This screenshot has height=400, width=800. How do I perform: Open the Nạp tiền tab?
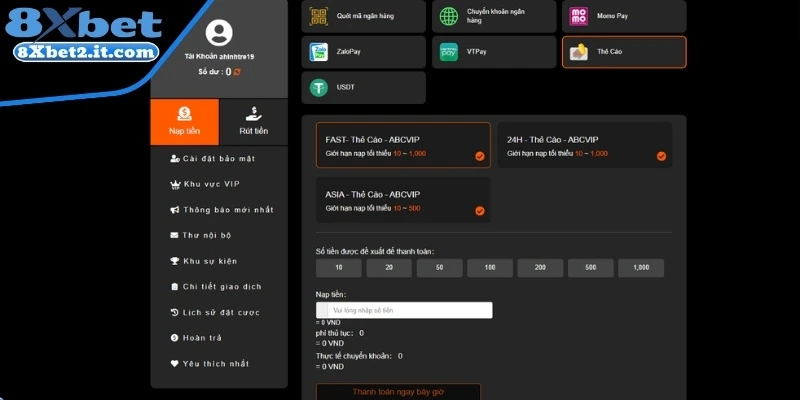(185, 122)
